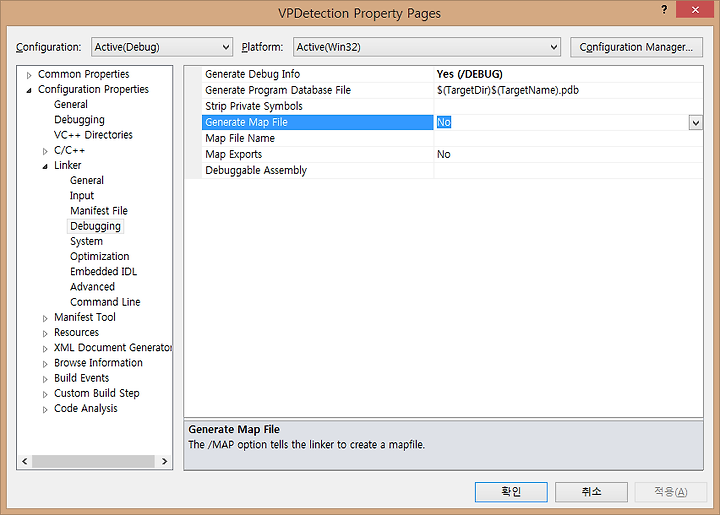Expand the Browse Information node
This screenshot has width=720, height=515.
point(45,363)
